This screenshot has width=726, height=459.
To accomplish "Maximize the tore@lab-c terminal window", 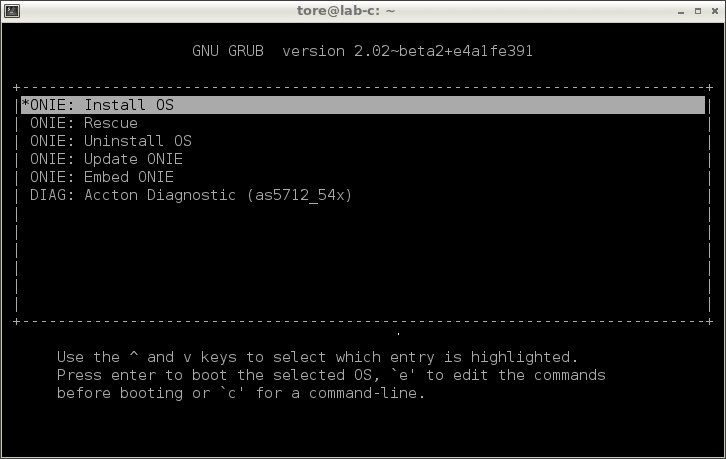I will click(698, 11).
